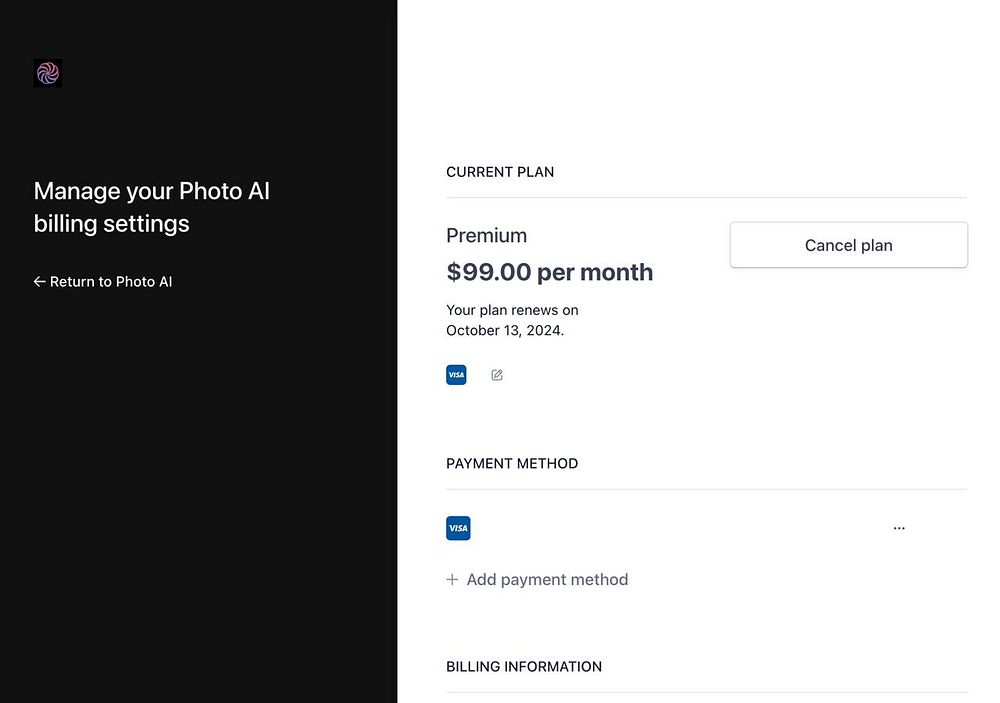Click the Premium plan name
The width and height of the screenshot is (1000, 703).
pyautogui.click(x=486, y=236)
